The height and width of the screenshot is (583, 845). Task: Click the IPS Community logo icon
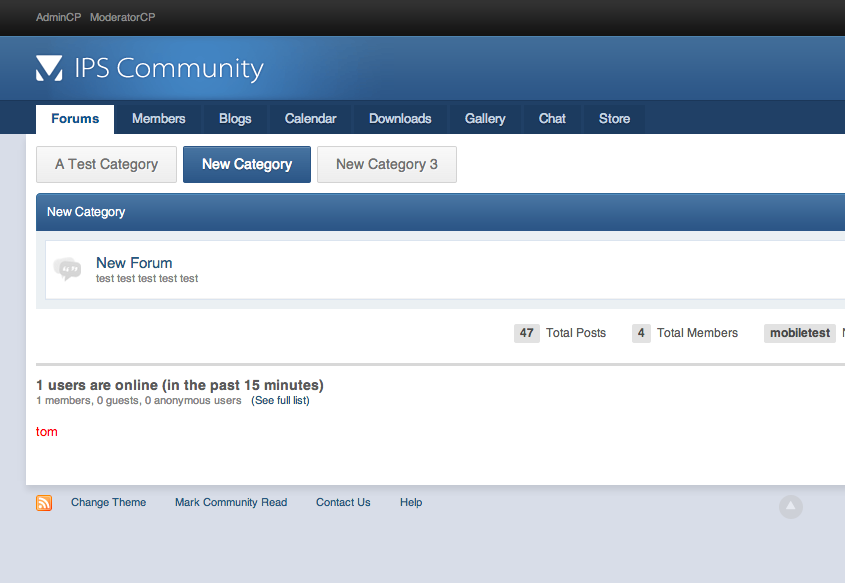pos(49,68)
